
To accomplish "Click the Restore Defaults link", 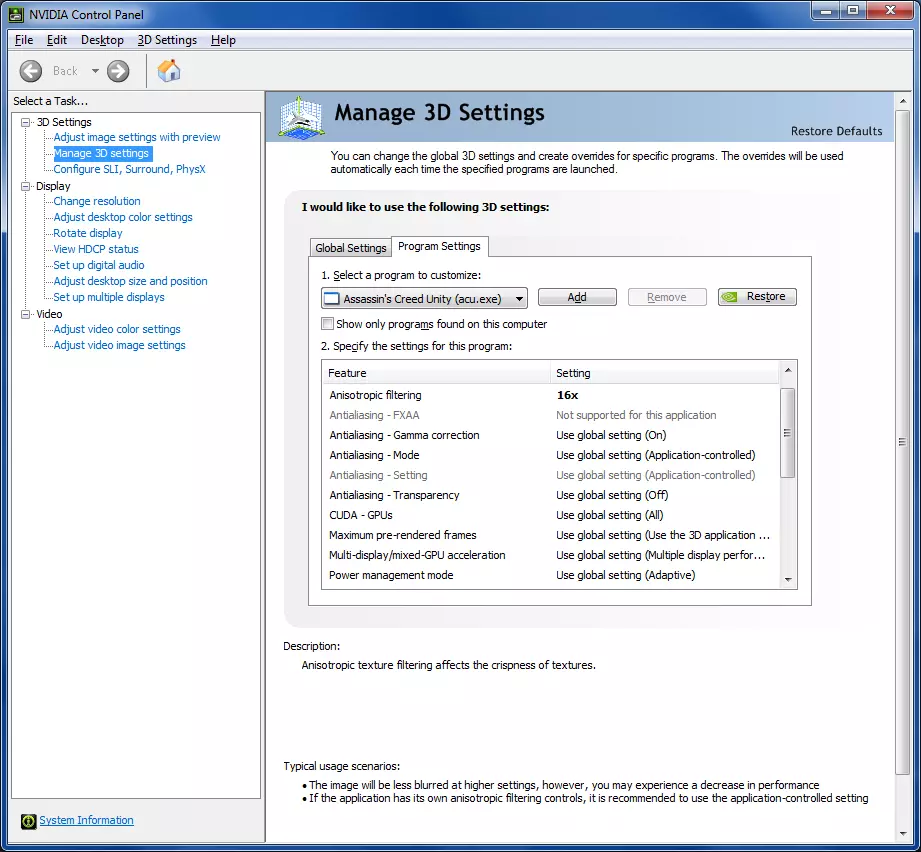I will (836, 131).
